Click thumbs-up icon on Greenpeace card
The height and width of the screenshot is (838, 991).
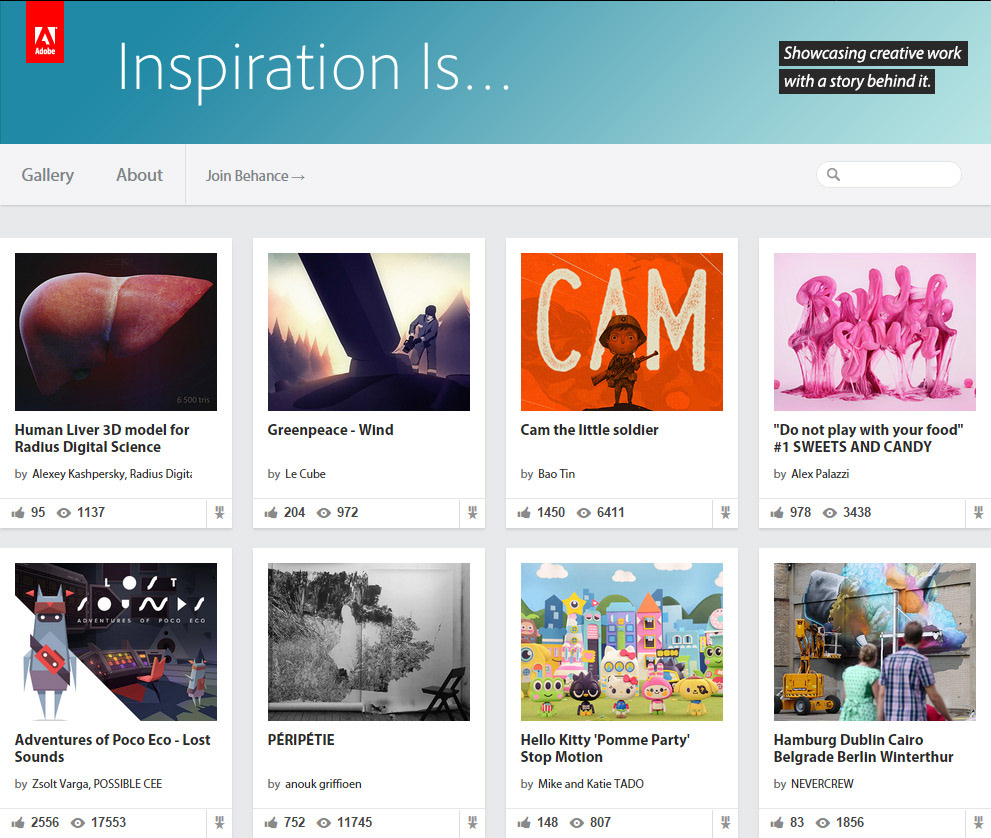[271, 513]
